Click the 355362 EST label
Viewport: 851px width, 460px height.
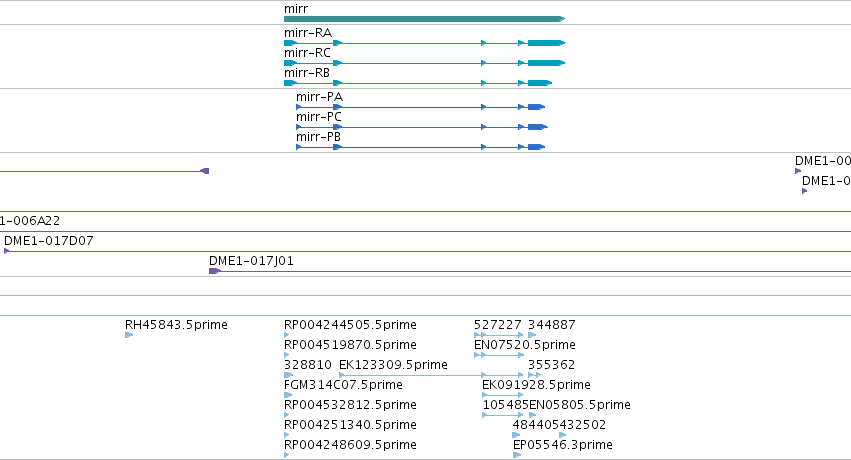551,365
